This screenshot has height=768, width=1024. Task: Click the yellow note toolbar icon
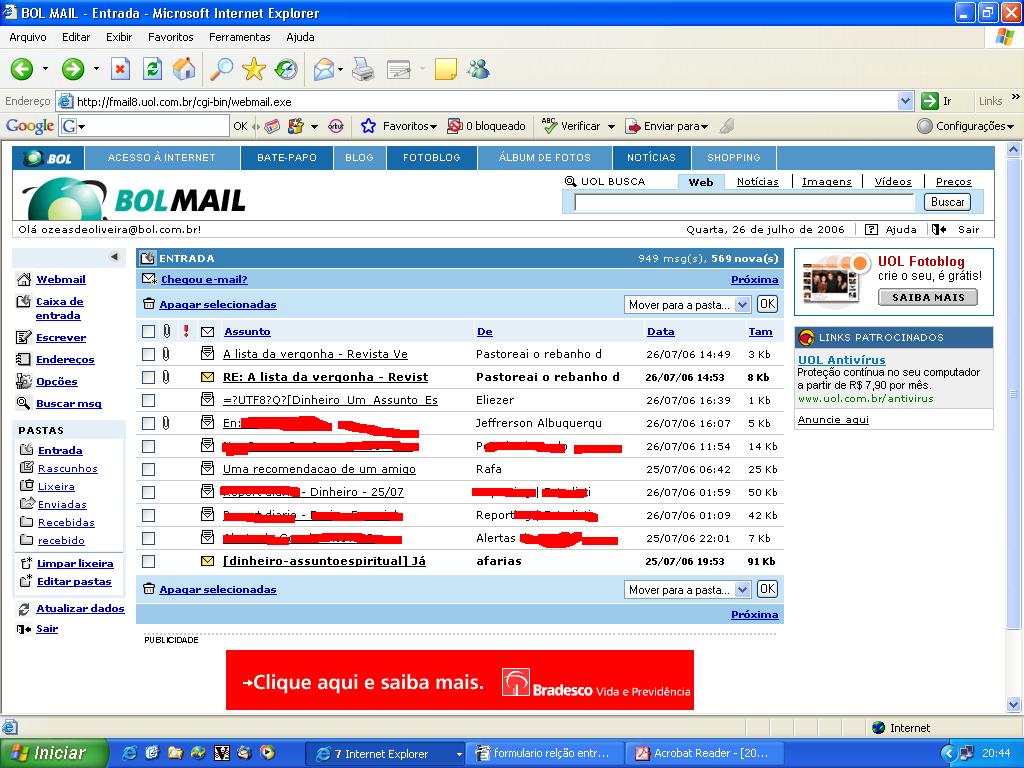pyautogui.click(x=445, y=69)
